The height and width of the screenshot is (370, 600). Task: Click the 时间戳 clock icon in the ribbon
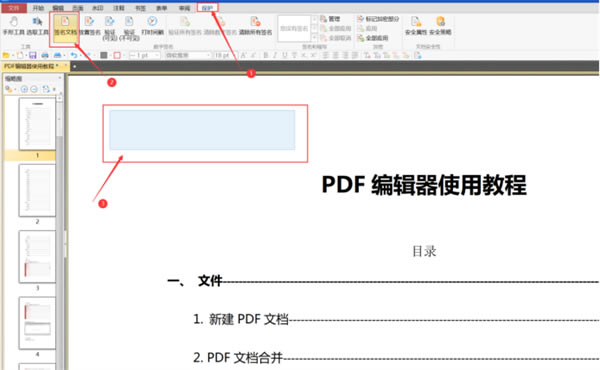pyautogui.click(x=152, y=22)
